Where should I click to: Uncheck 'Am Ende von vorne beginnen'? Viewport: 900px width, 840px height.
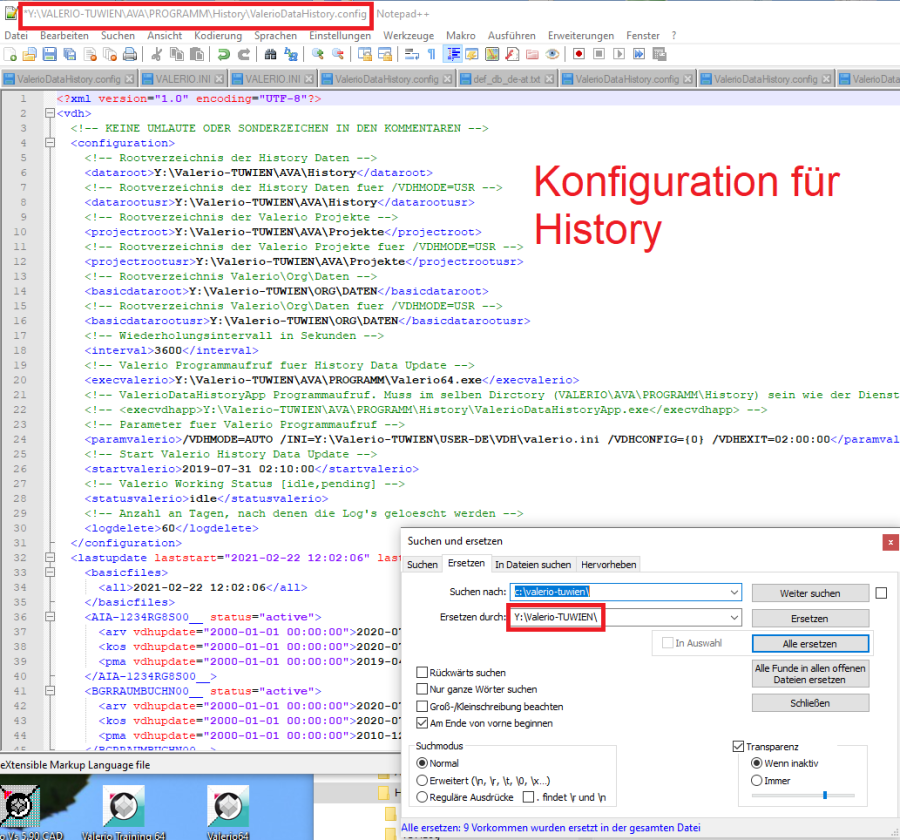click(x=422, y=723)
